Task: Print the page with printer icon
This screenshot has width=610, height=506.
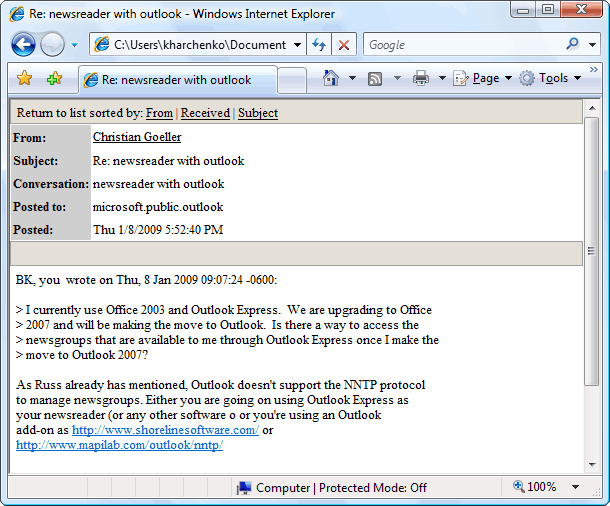Action: pos(421,78)
